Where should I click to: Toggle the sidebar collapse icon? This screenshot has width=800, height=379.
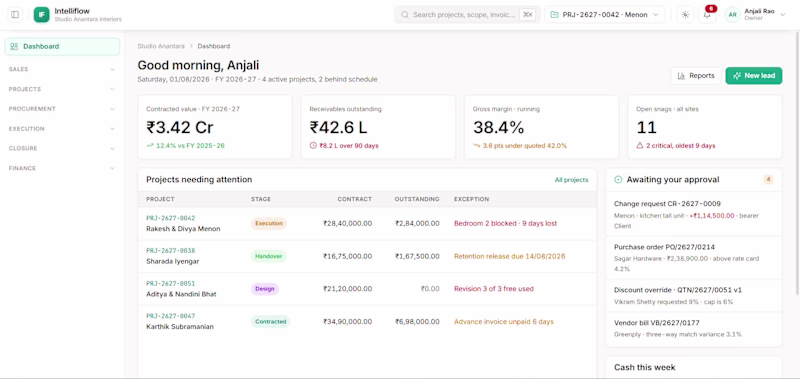click(15, 14)
